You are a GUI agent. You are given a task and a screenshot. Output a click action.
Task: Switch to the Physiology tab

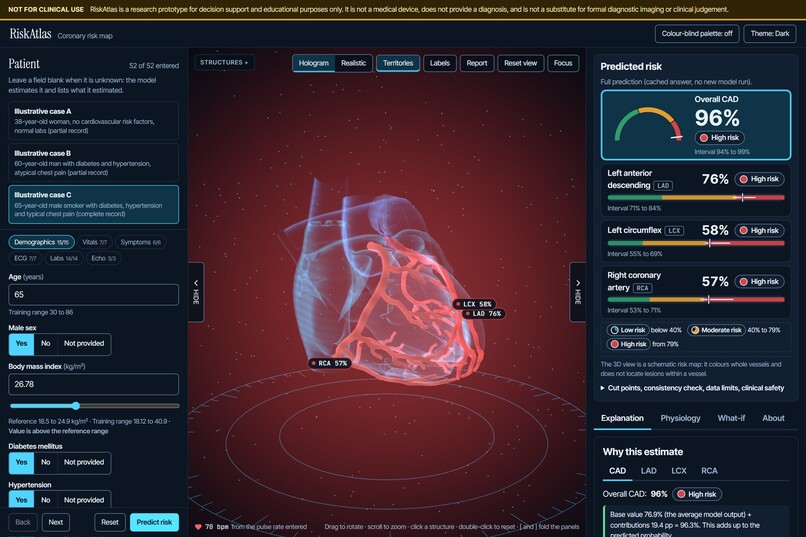pos(680,418)
